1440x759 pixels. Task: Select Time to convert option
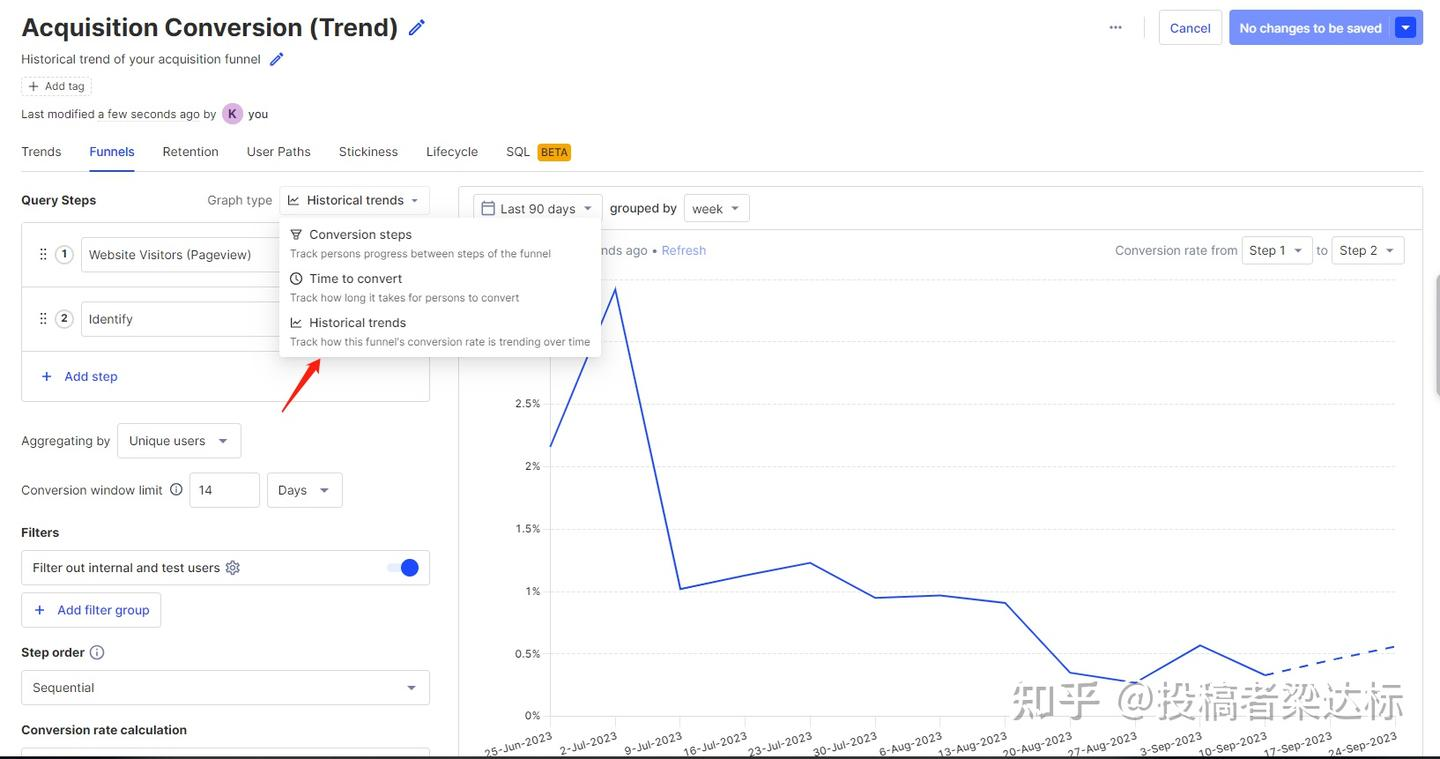[355, 279]
